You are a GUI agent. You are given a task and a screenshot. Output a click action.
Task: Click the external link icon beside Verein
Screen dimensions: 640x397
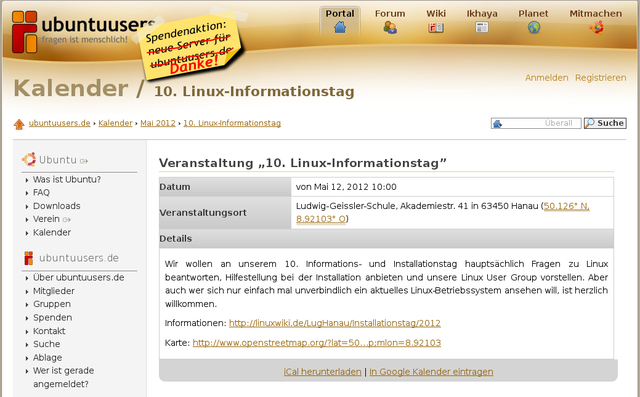point(67,220)
